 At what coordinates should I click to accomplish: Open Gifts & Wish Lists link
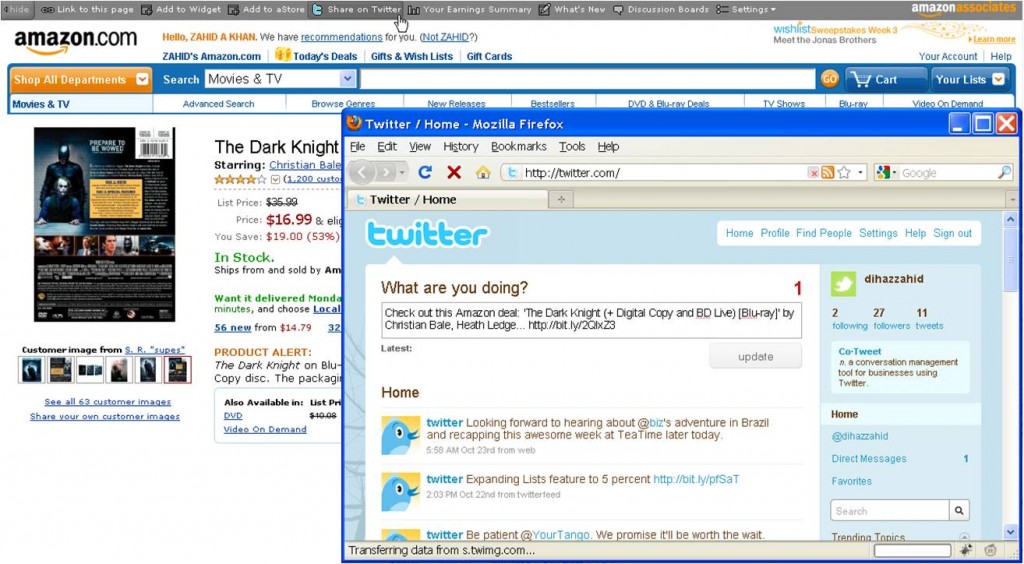point(411,57)
